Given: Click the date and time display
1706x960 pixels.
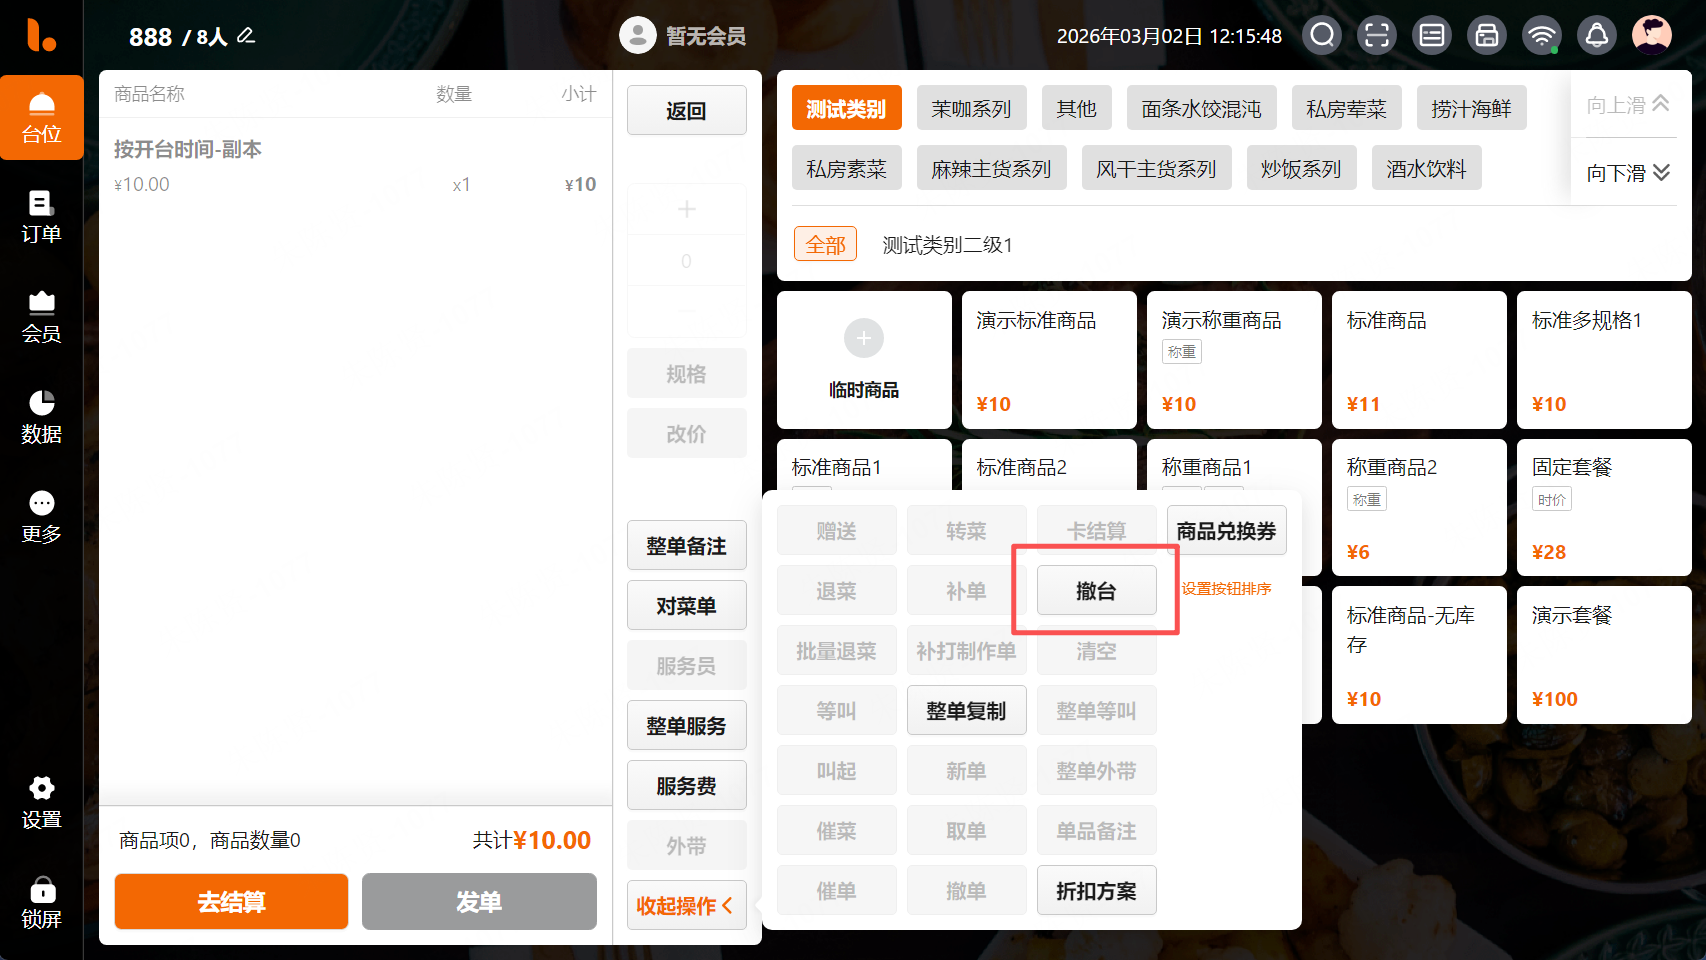Looking at the screenshot, I should (x=1169, y=36).
